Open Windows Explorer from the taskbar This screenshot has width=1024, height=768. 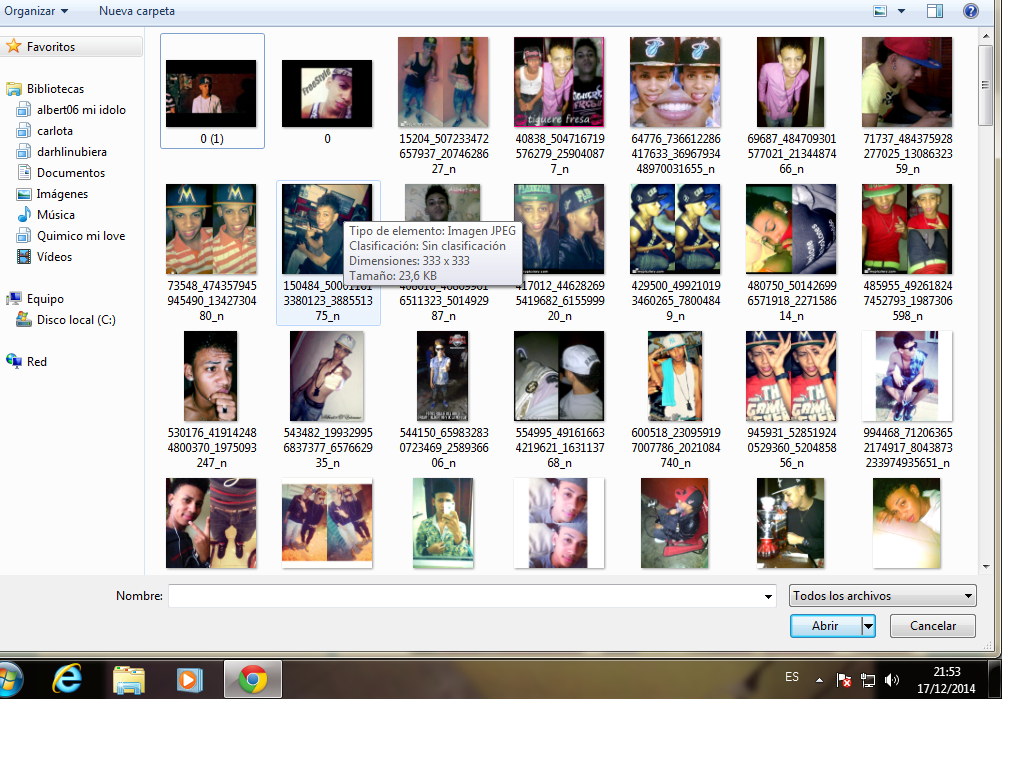(129, 679)
